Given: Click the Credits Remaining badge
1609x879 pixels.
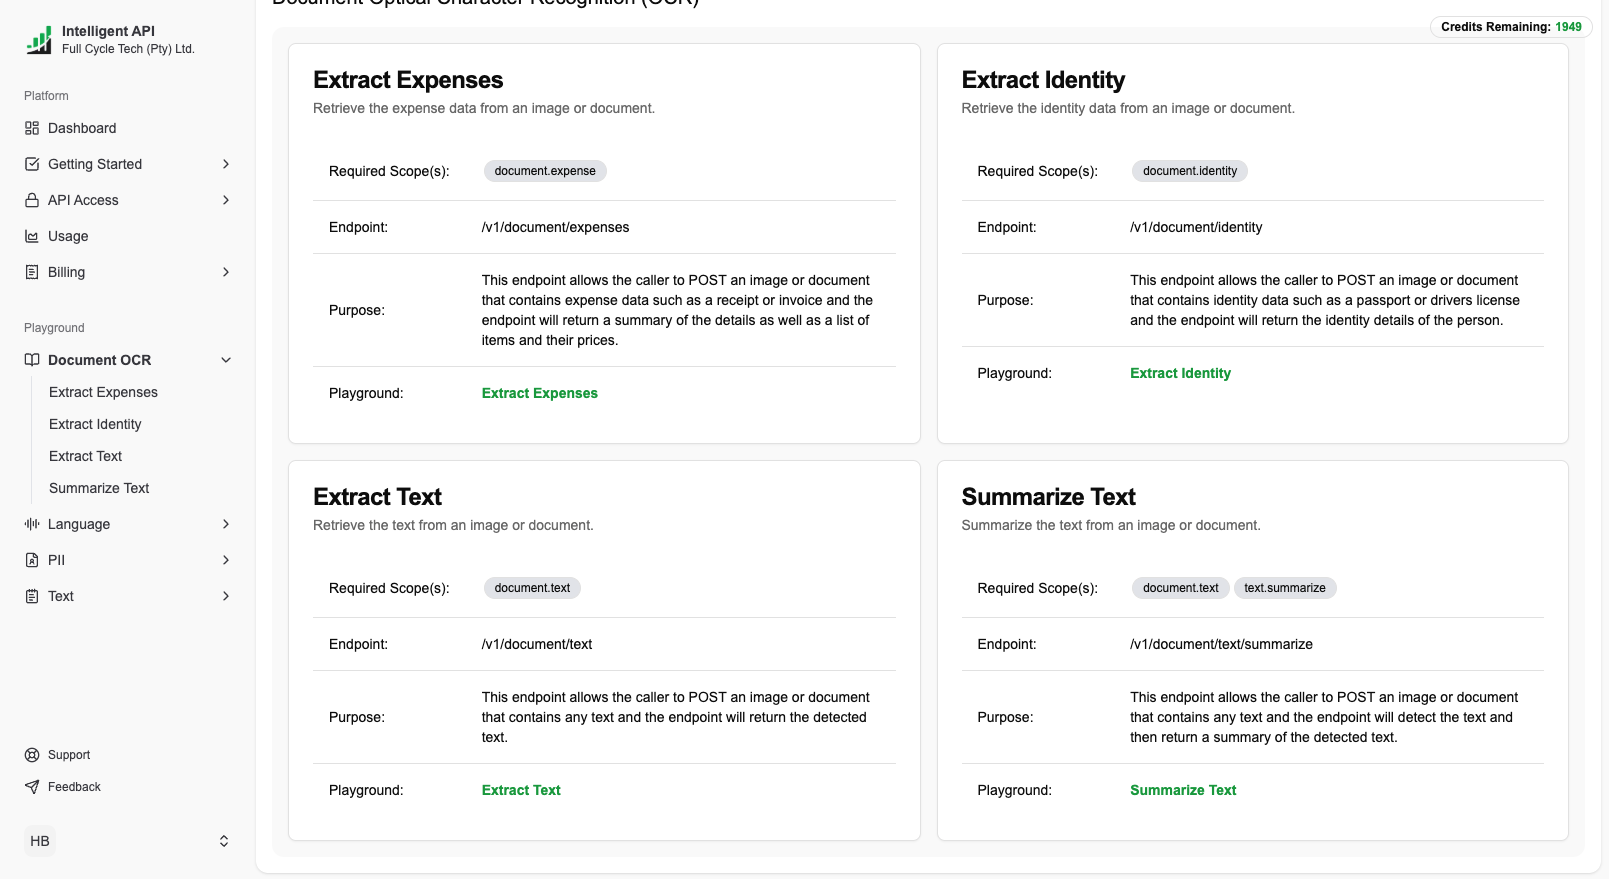Looking at the screenshot, I should click(1510, 27).
